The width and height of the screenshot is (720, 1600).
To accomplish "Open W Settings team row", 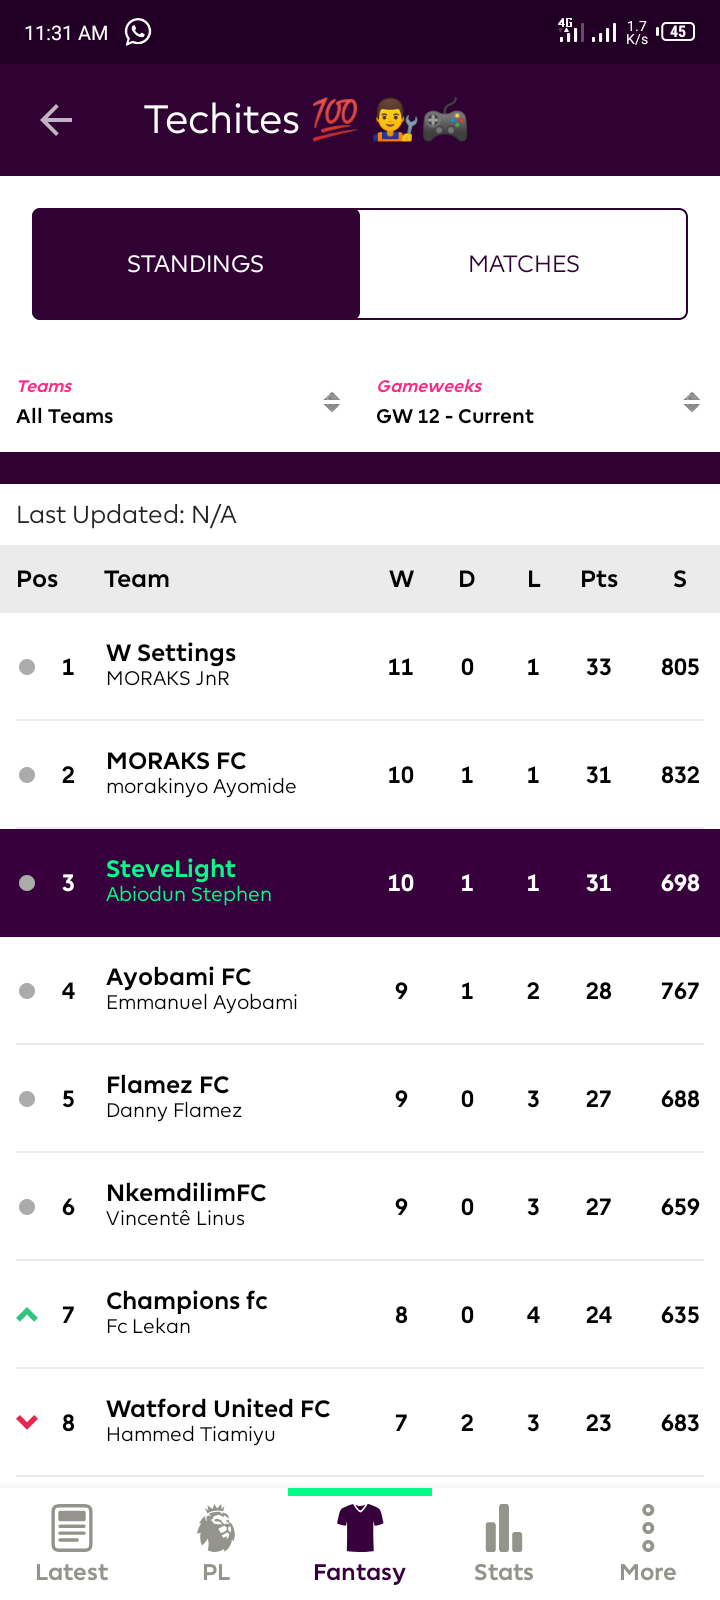I will (360, 666).
